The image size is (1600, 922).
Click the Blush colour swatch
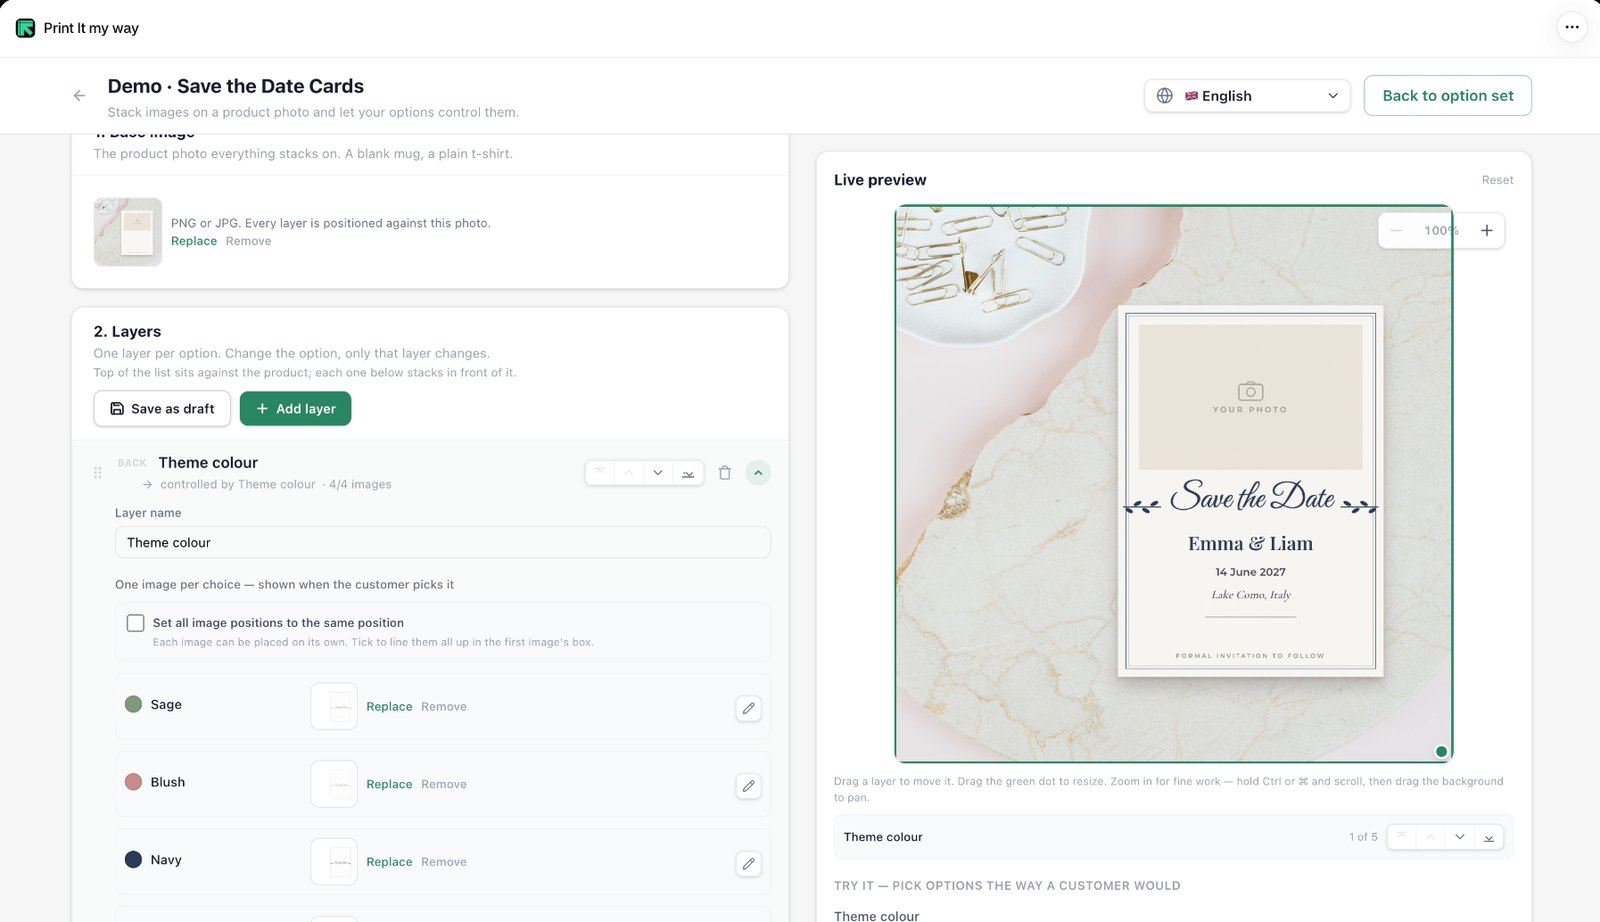click(133, 782)
